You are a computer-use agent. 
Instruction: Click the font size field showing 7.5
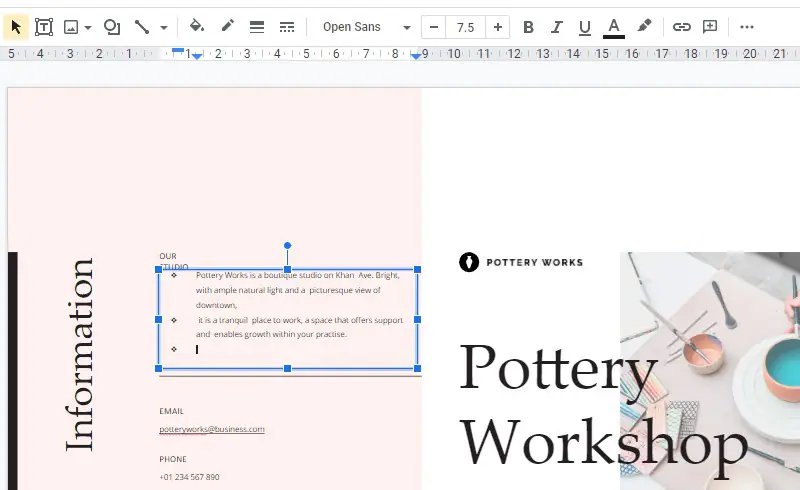coord(465,27)
